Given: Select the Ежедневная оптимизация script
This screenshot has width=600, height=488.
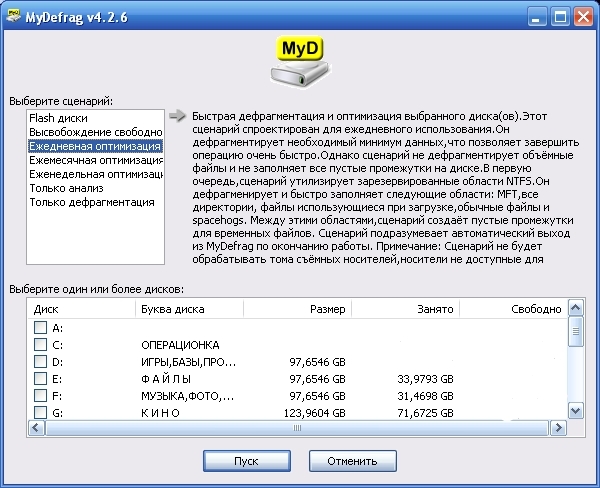Looking at the screenshot, I should point(96,146).
